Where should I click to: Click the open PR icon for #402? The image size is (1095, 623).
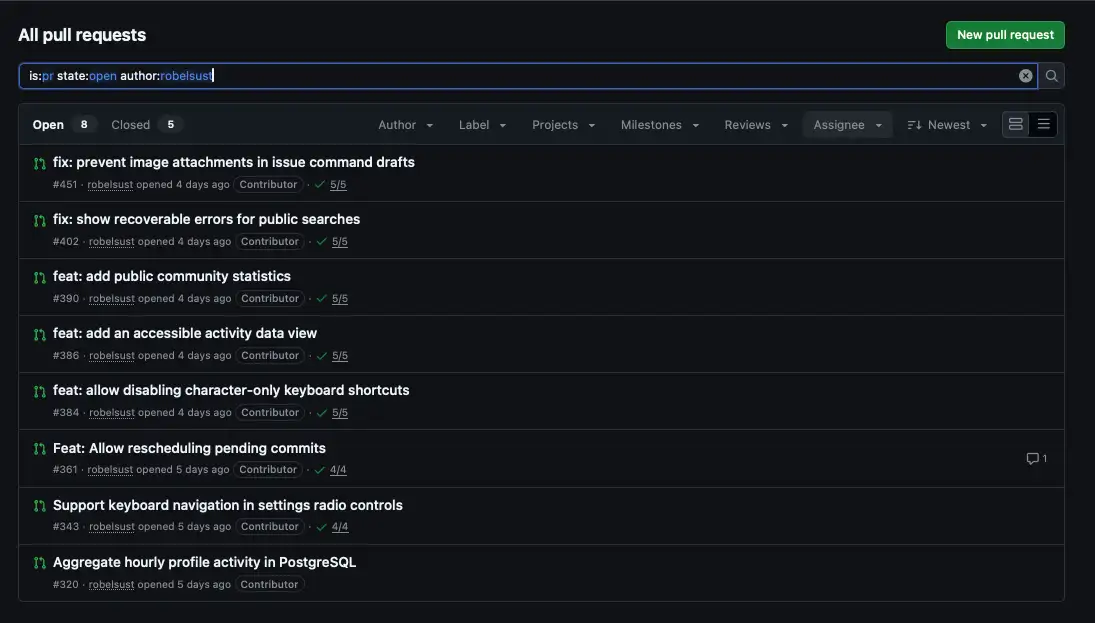tap(40, 221)
